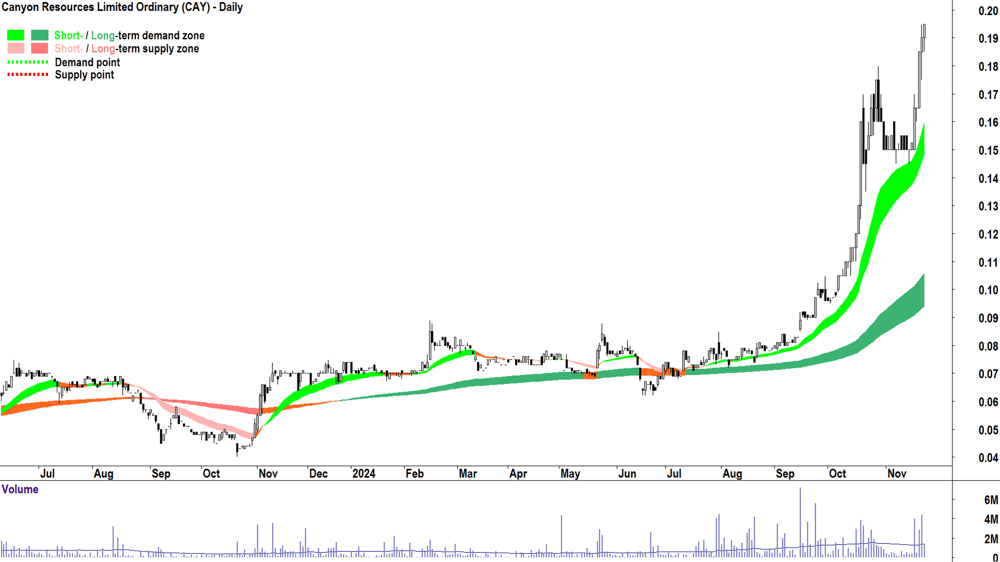This screenshot has width=1000, height=562.
Task: Click the 0.17 price axis label
Action: pyautogui.click(x=988, y=95)
